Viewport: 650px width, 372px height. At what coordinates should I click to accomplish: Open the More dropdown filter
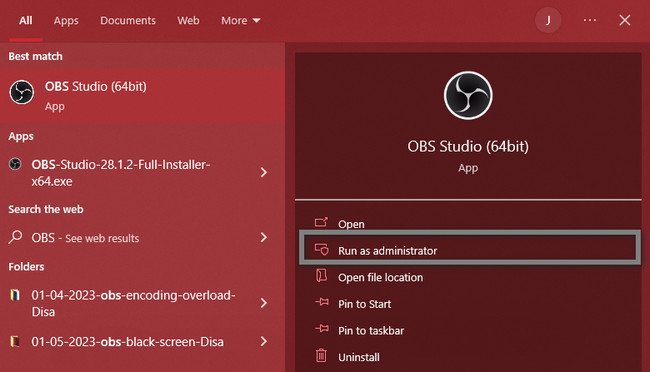(x=240, y=20)
